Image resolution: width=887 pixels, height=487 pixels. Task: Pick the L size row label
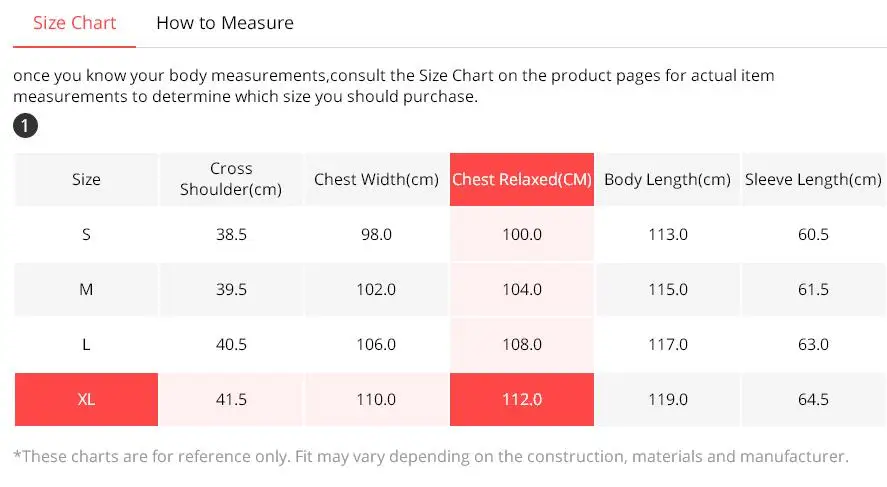(86, 345)
